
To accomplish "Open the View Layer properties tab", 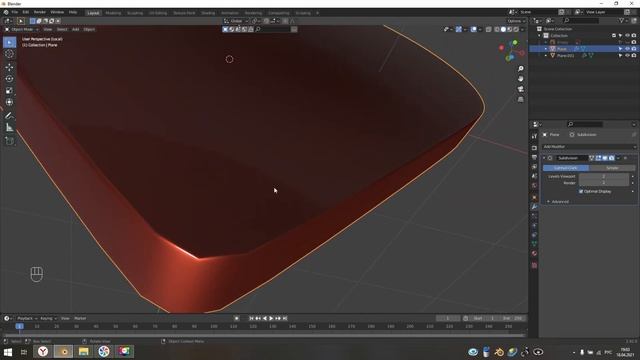I will 534,167.
